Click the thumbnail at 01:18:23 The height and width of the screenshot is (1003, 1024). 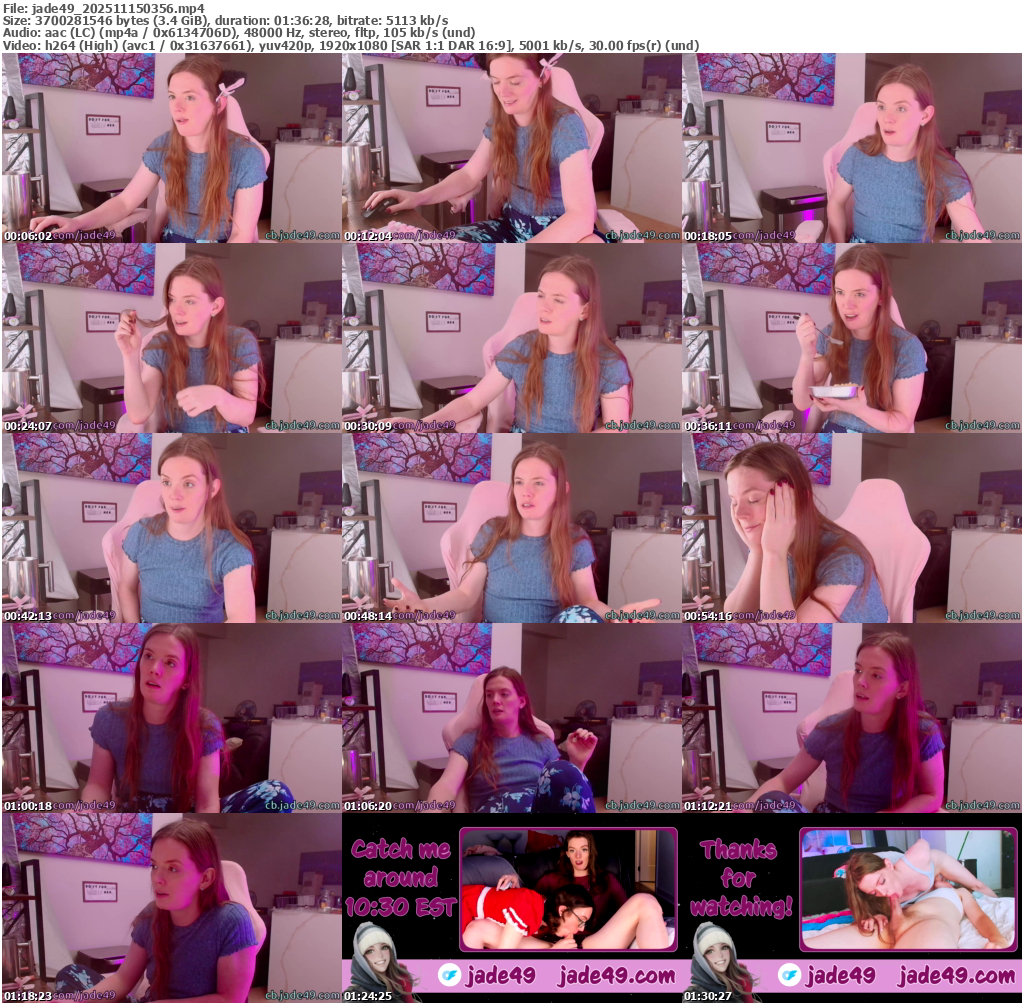click(x=171, y=908)
